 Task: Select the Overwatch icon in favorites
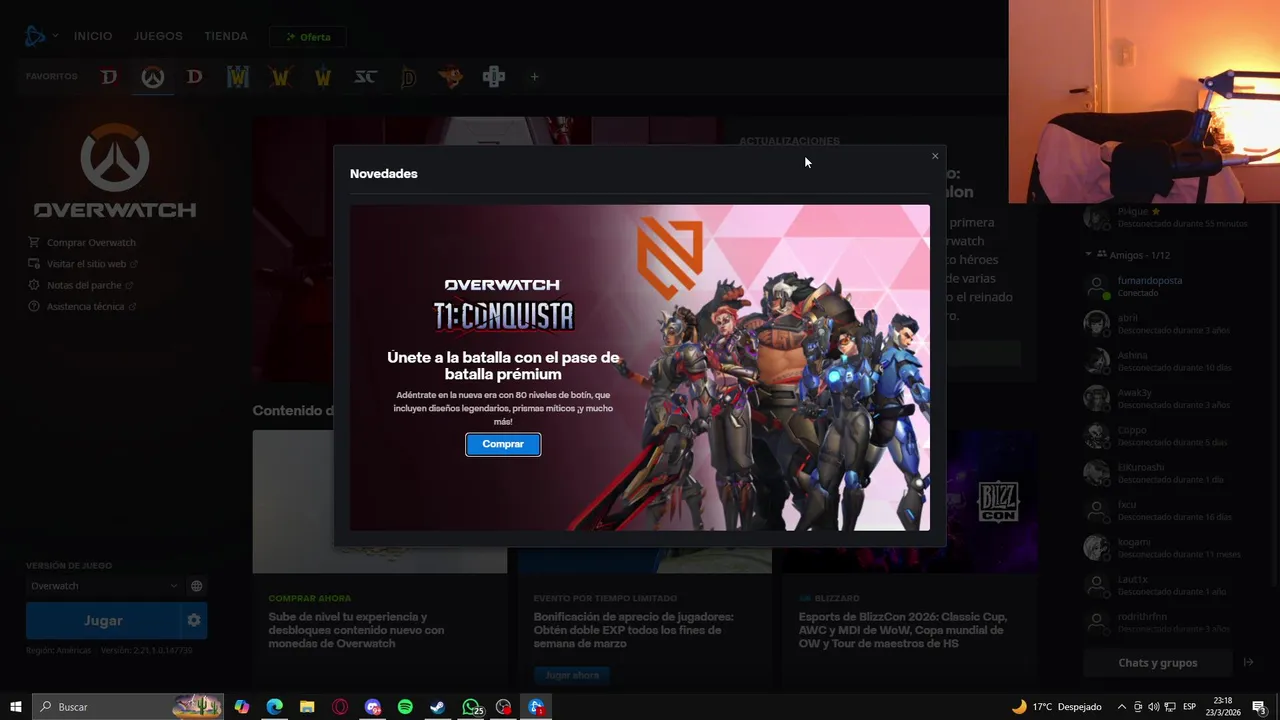point(152,77)
